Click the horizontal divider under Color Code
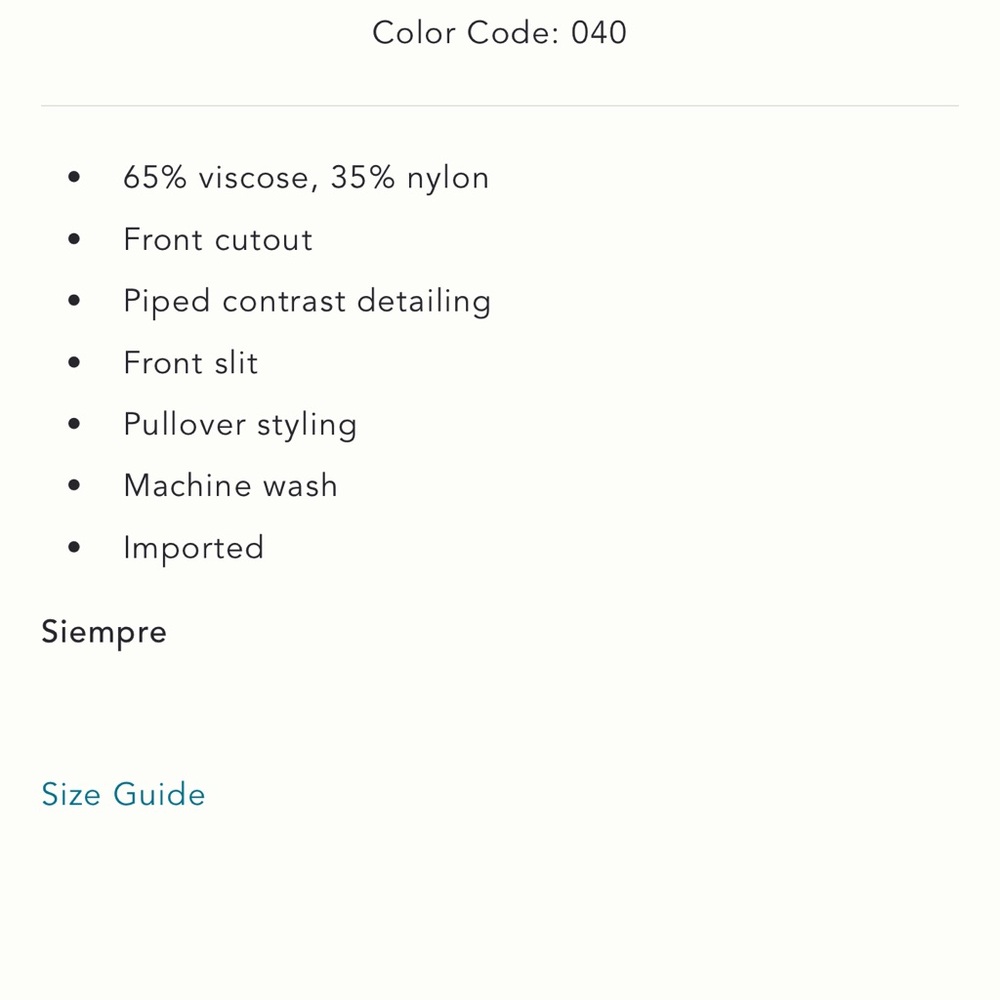Viewport: 1000px width, 1000px height. coord(500,106)
